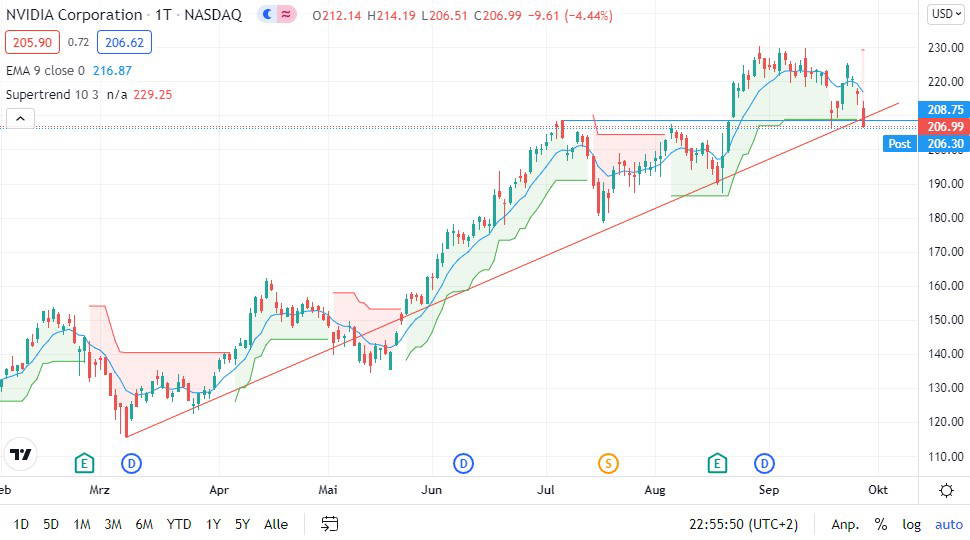Click the Okt label on time axis
Viewport: 970px width, 540px height.
(878, 490)
